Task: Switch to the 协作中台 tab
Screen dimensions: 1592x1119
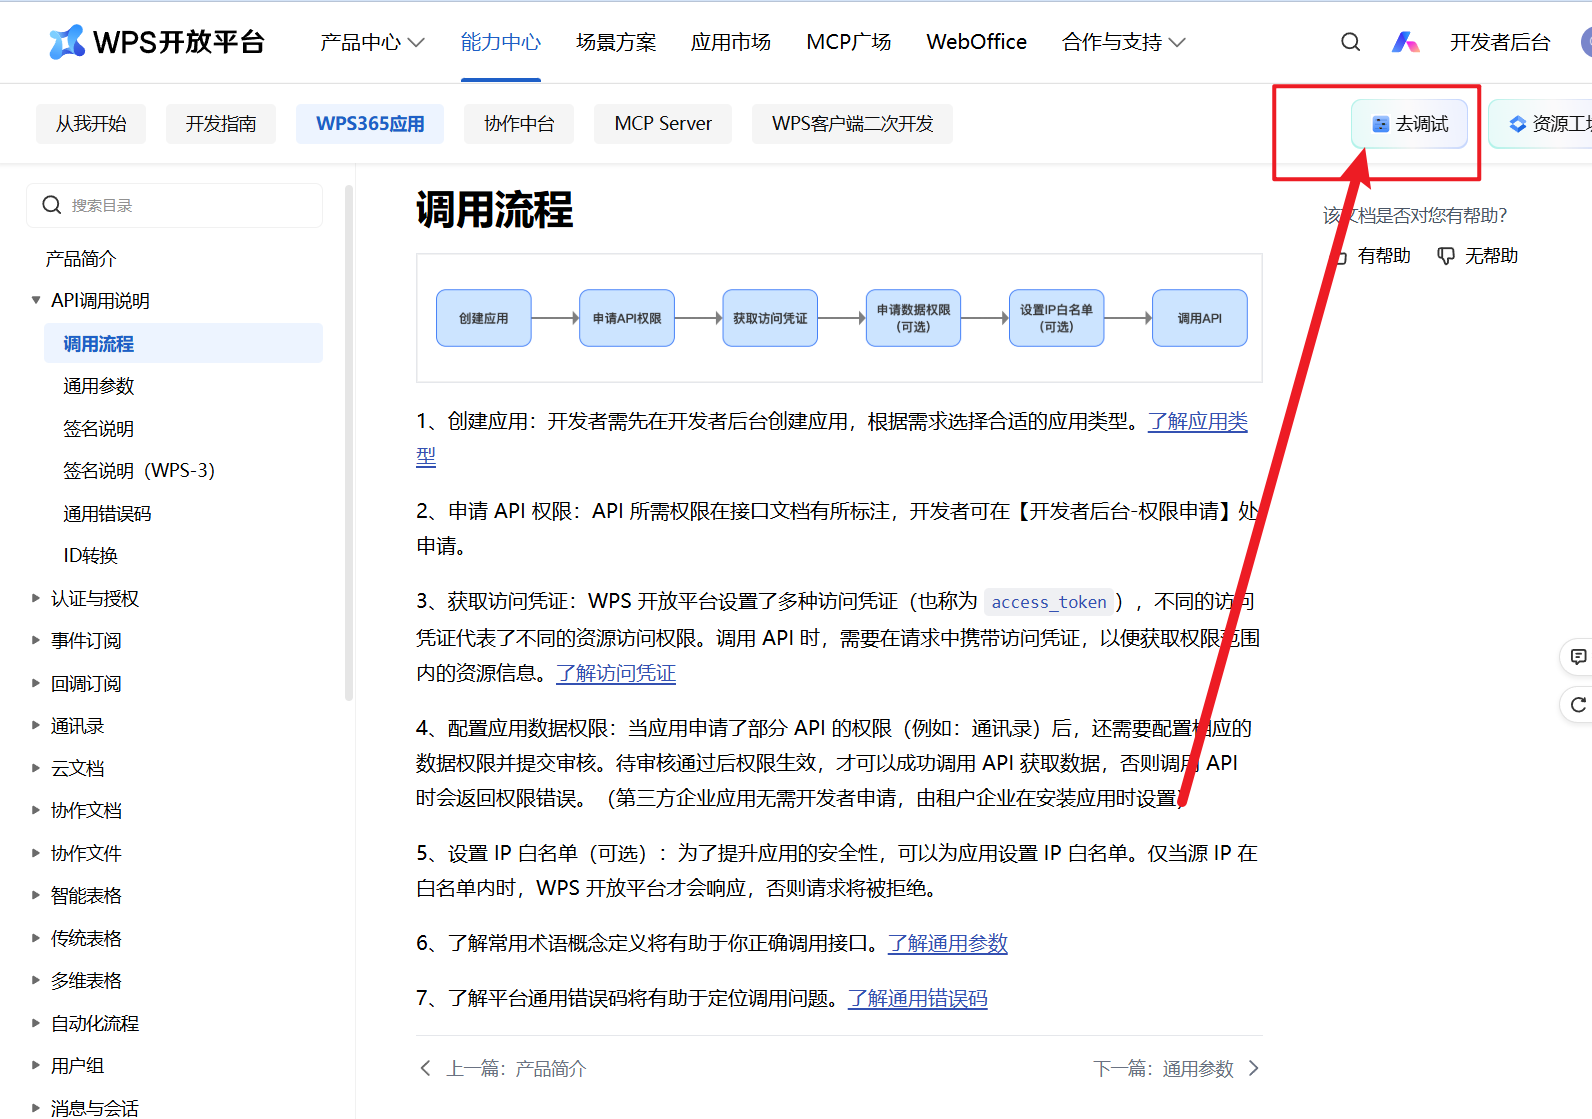Action: click(519, 124)
